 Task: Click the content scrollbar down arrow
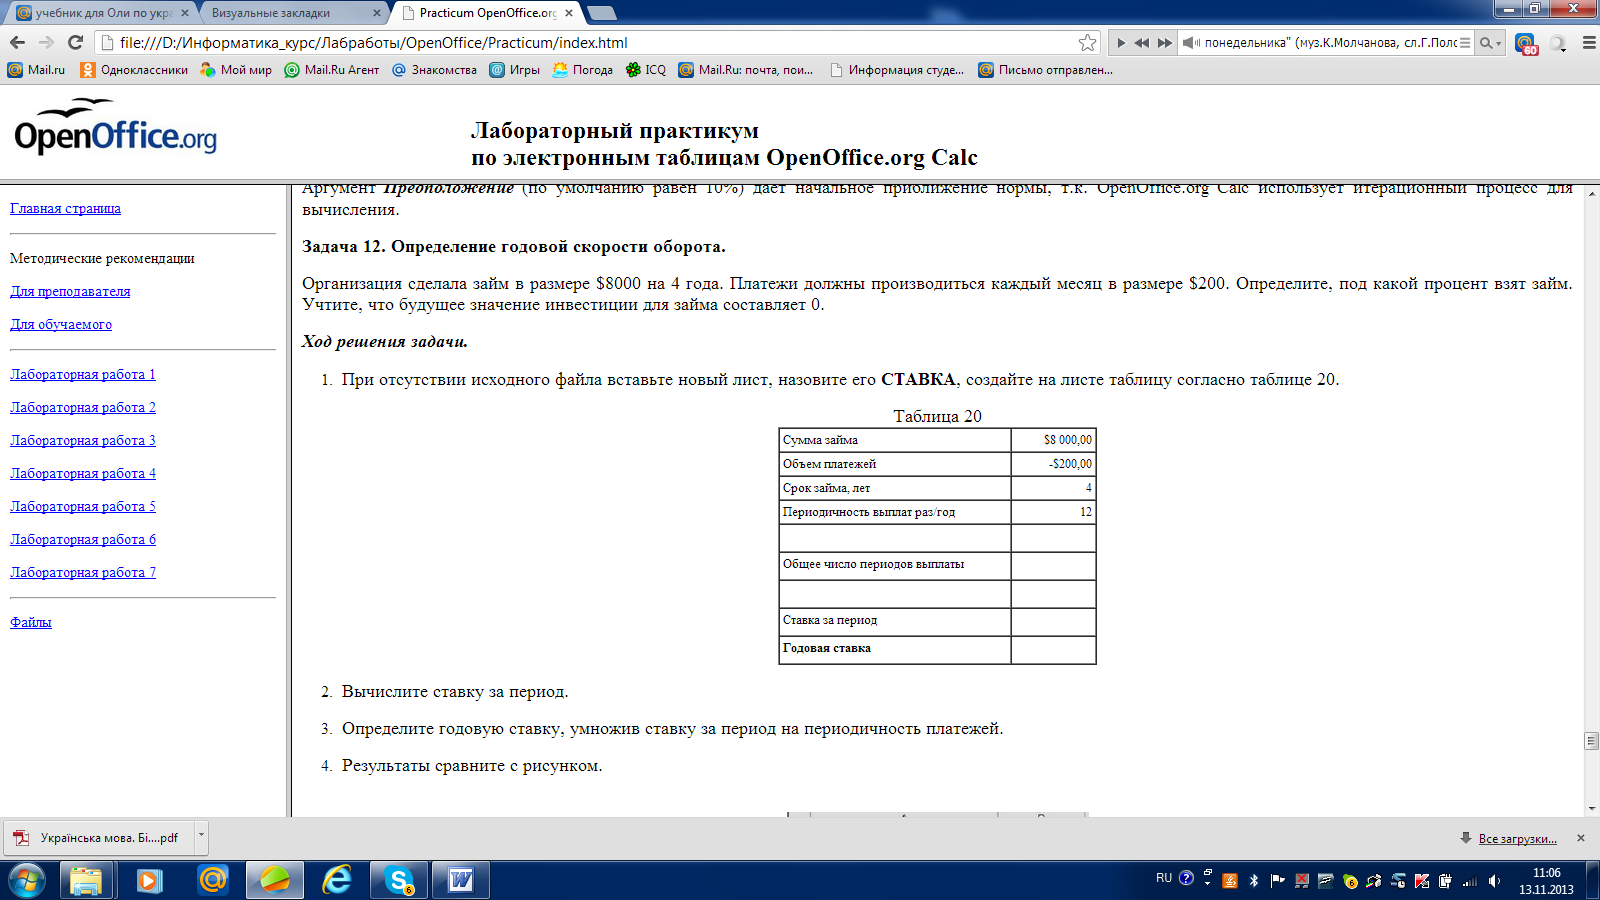(1591, 808)
